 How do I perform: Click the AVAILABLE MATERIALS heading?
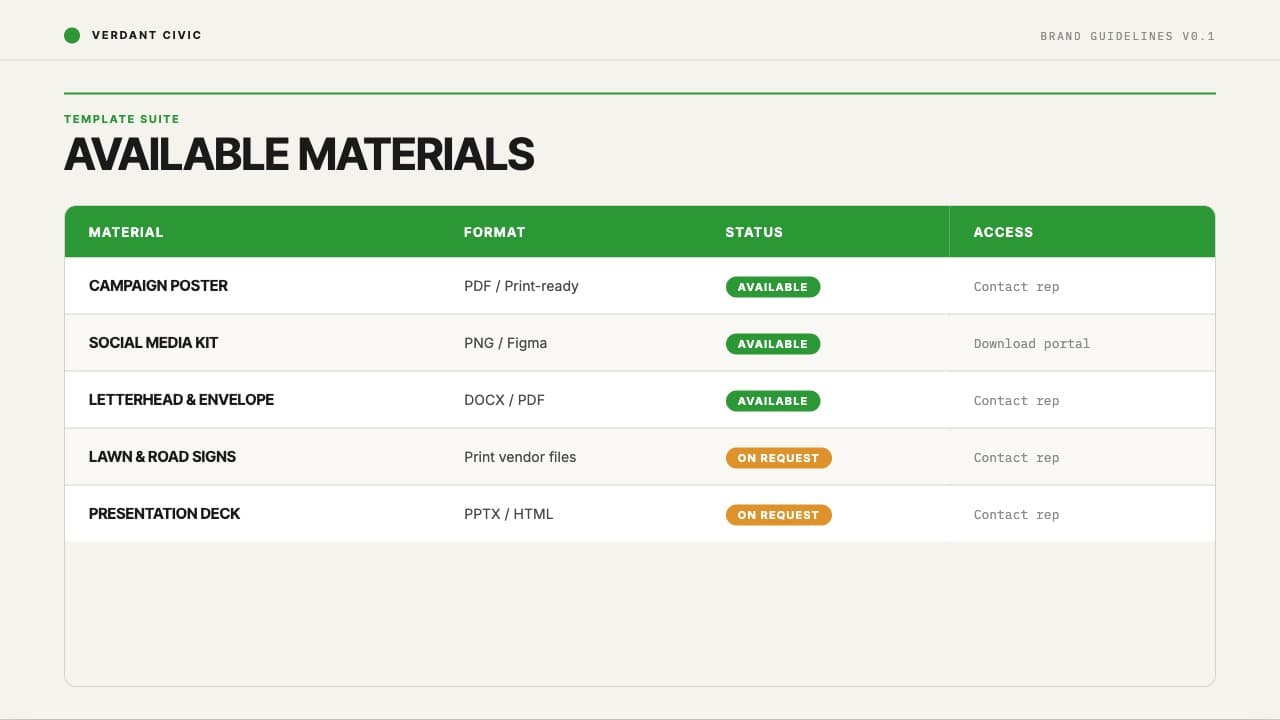(x=299, y=155)
